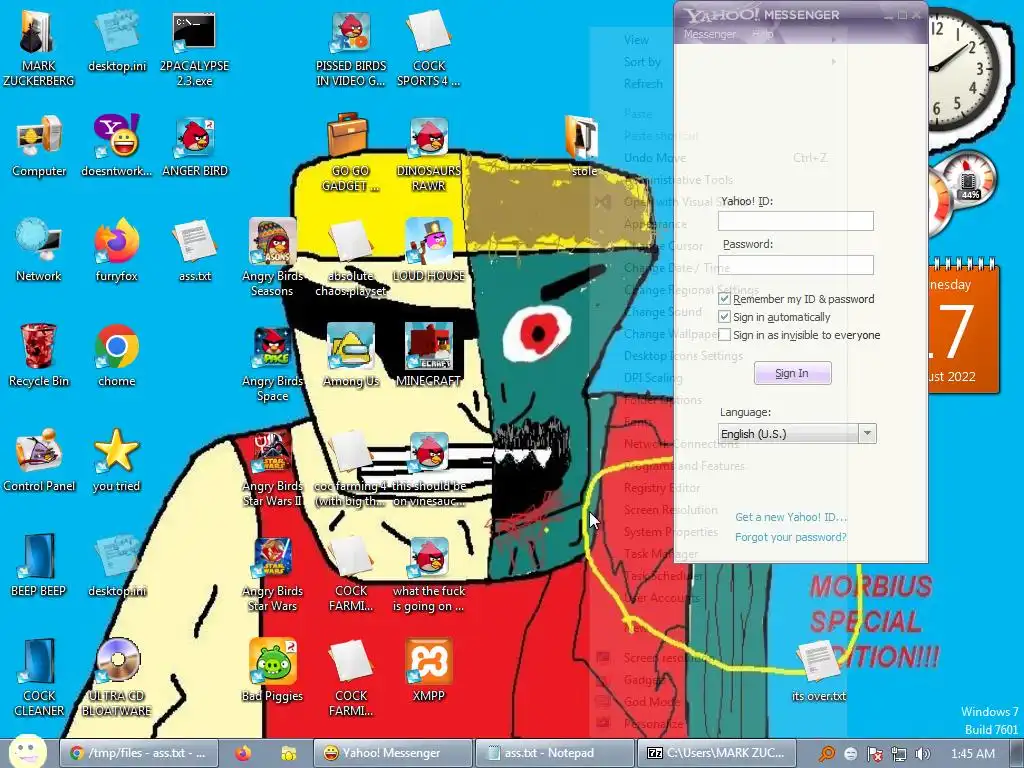Select the ass.txt file on desktop
Viewport: 1024px width, 768px height.
pos(195,250)
